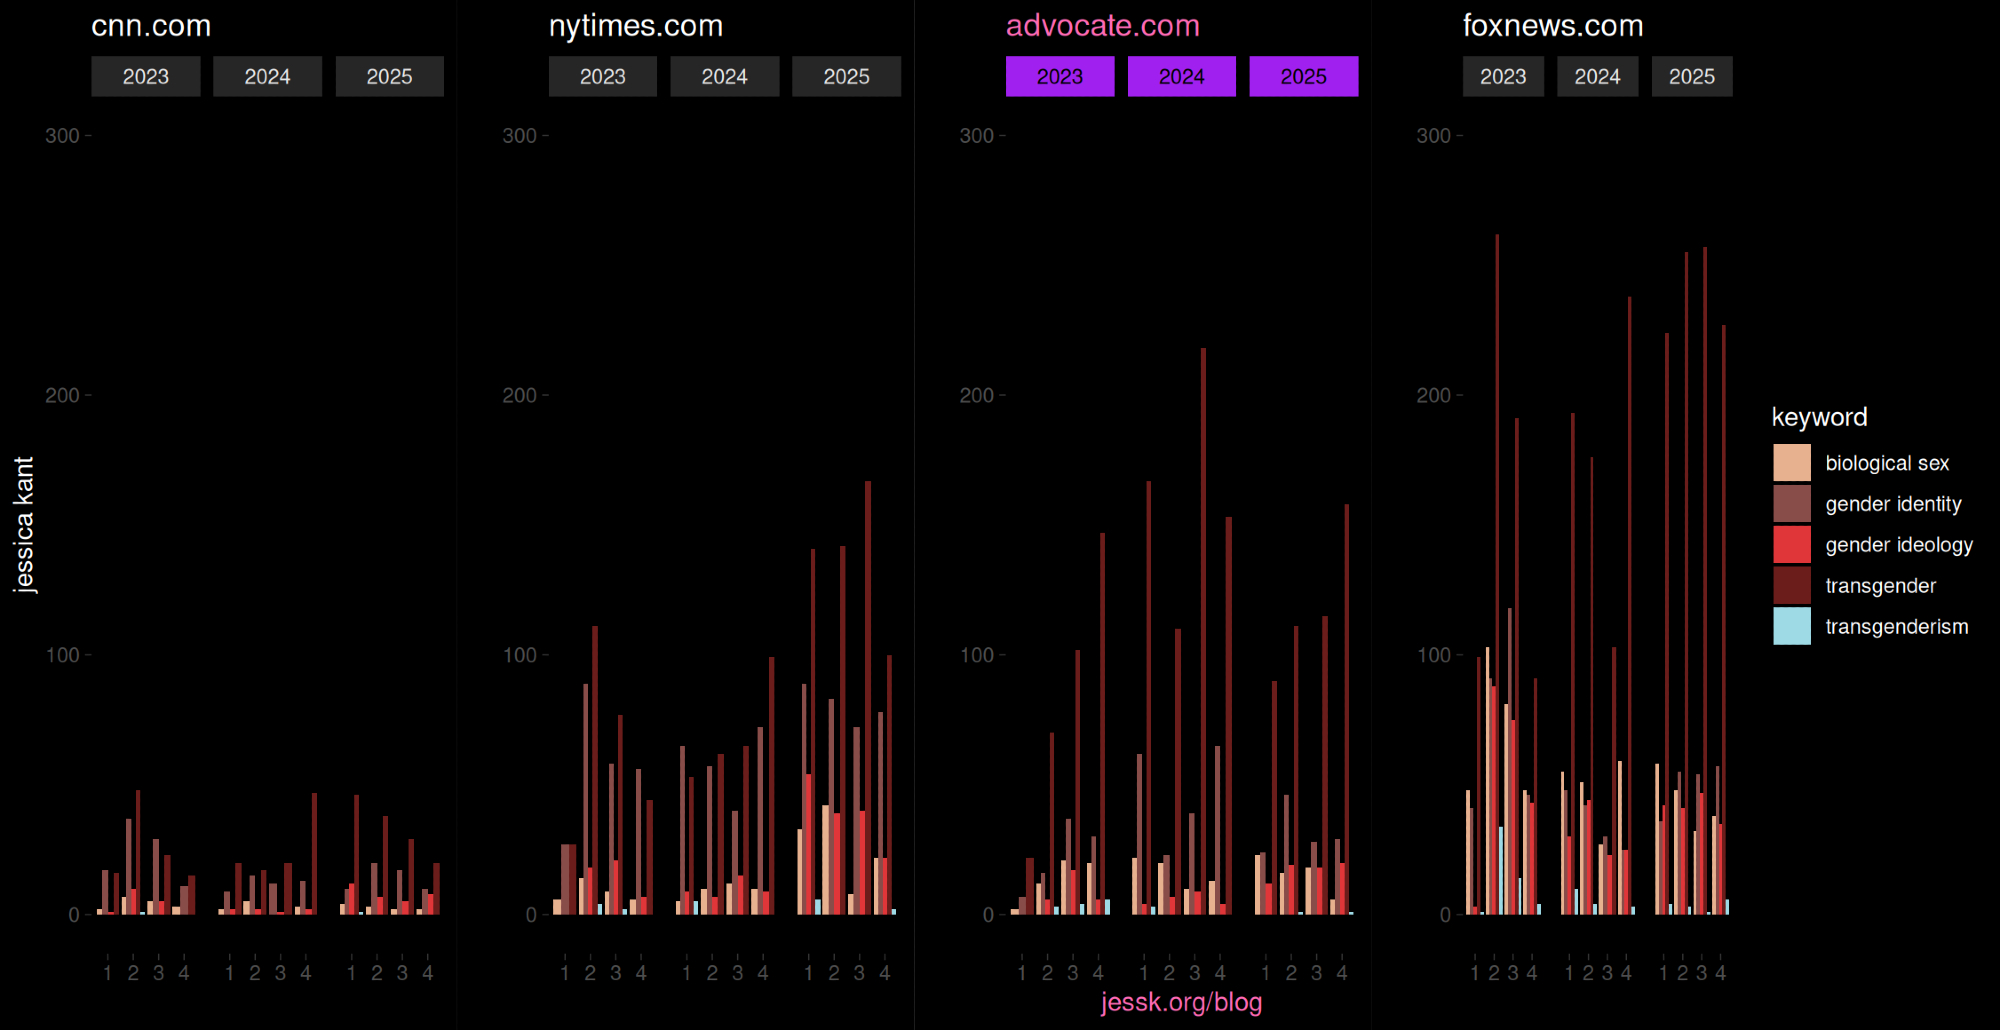Click the gender identity legend color swatch
Image resolution: width=2000 pixels, height=1030 pixels.
1791,504
